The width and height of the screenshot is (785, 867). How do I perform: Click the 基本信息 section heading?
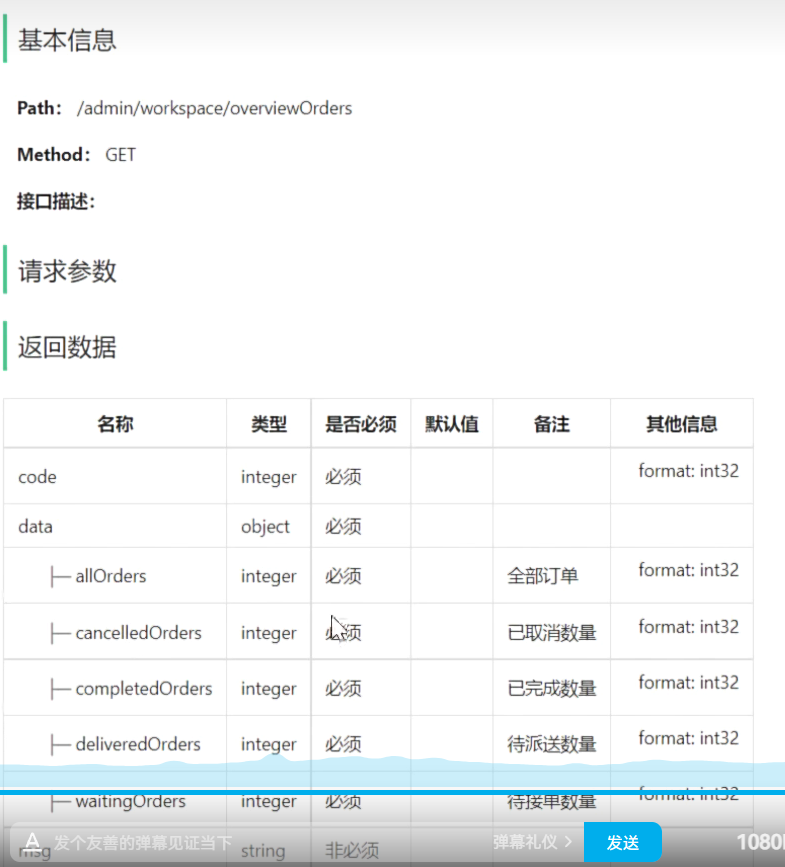click(x=67, y=40)
